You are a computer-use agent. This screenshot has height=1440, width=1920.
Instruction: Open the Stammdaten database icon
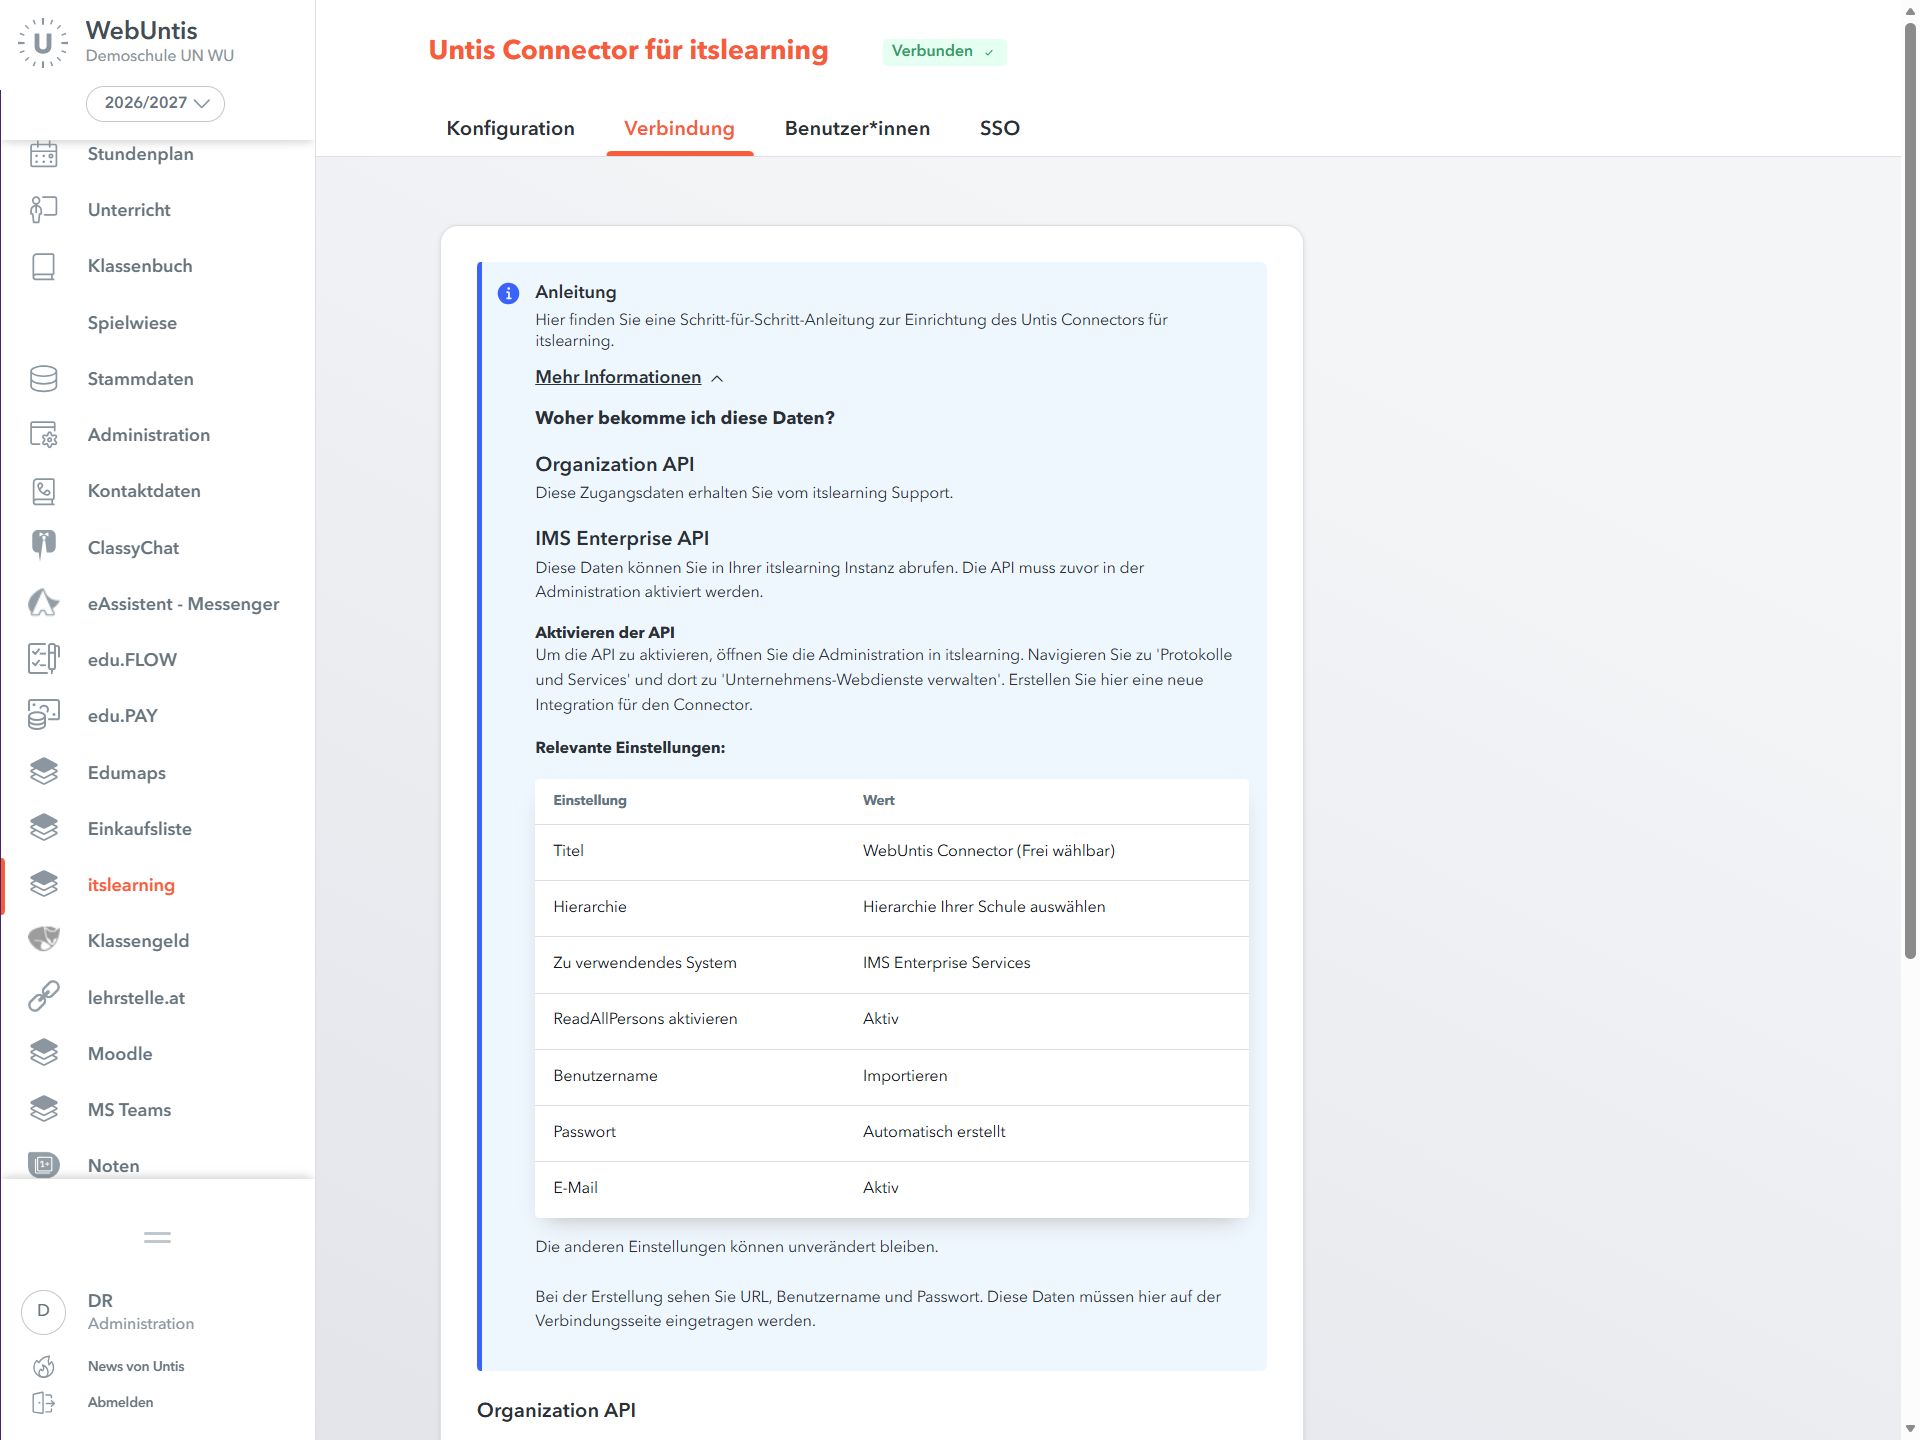(x=44, y=379)
